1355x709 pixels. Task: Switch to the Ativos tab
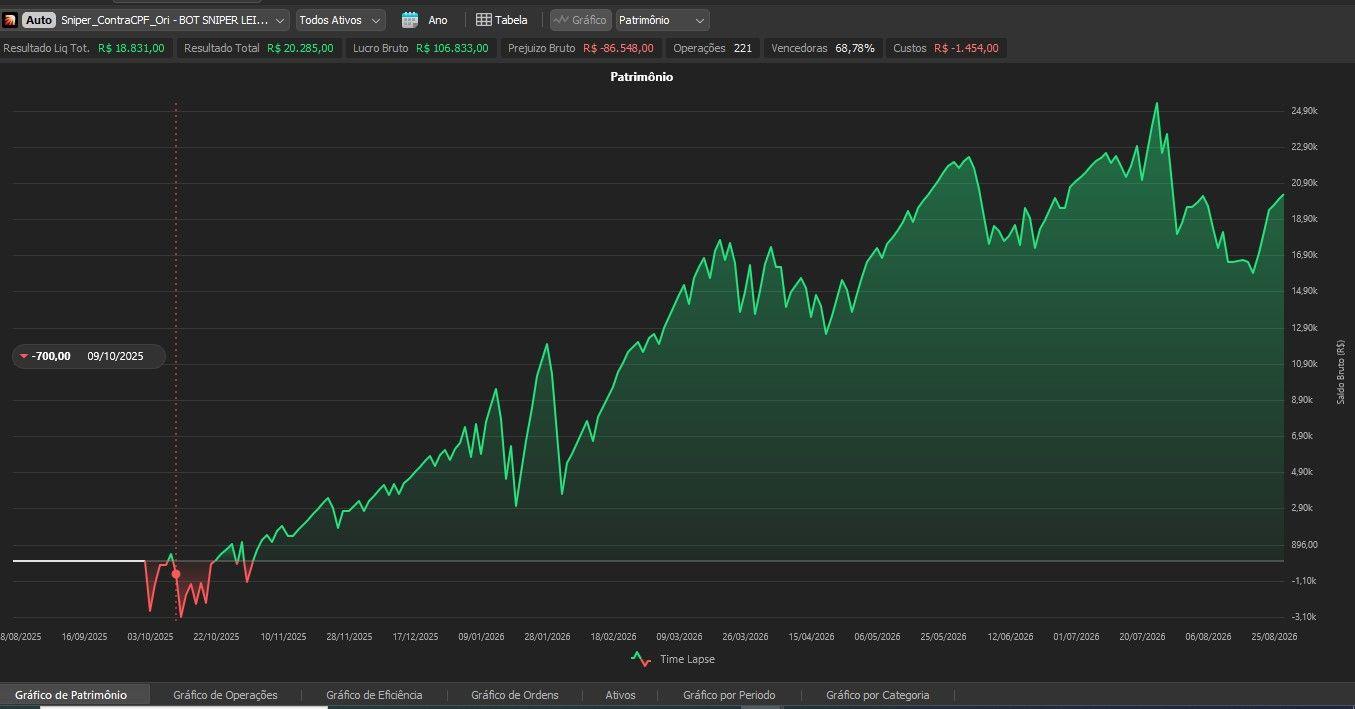620,695
